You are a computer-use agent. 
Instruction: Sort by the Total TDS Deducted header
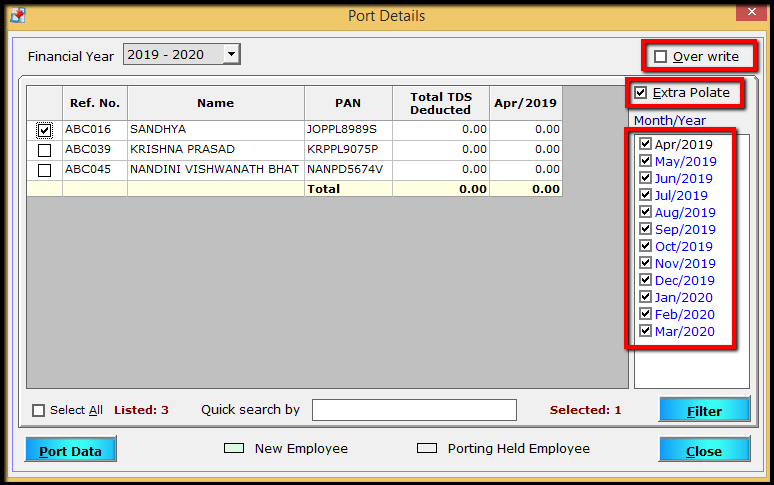441,103
